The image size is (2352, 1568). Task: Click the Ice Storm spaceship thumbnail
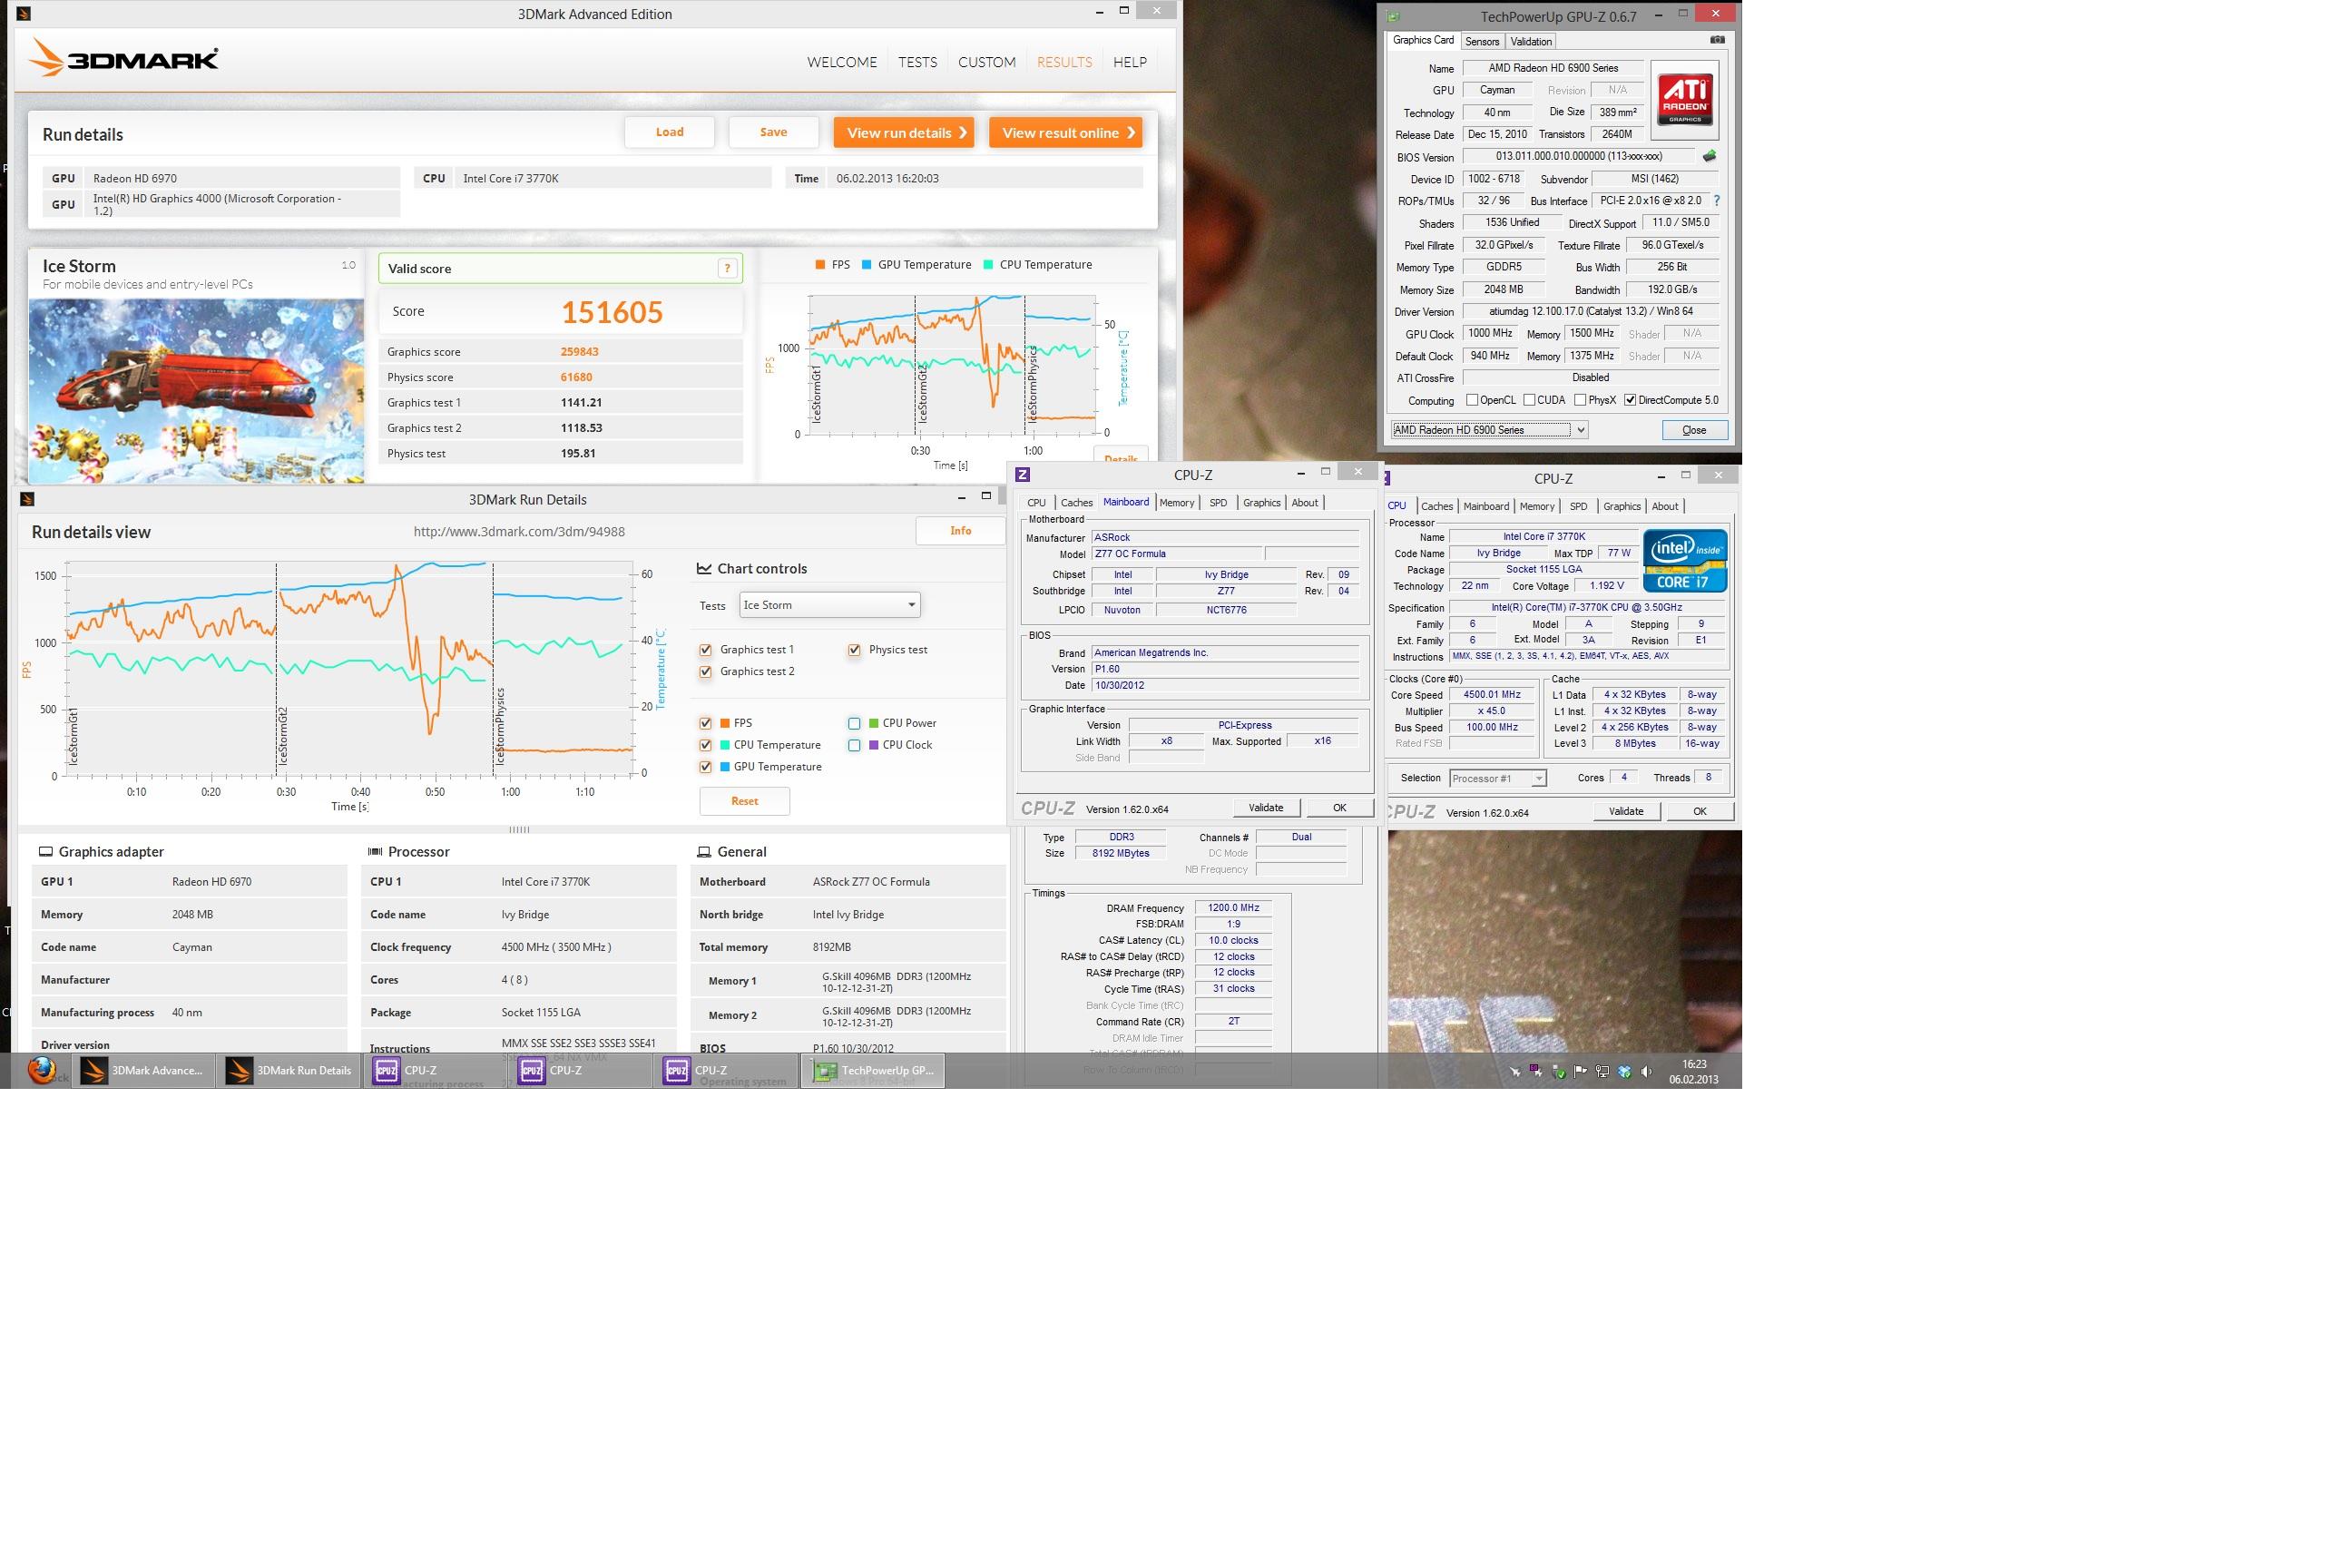click(196, 391)
